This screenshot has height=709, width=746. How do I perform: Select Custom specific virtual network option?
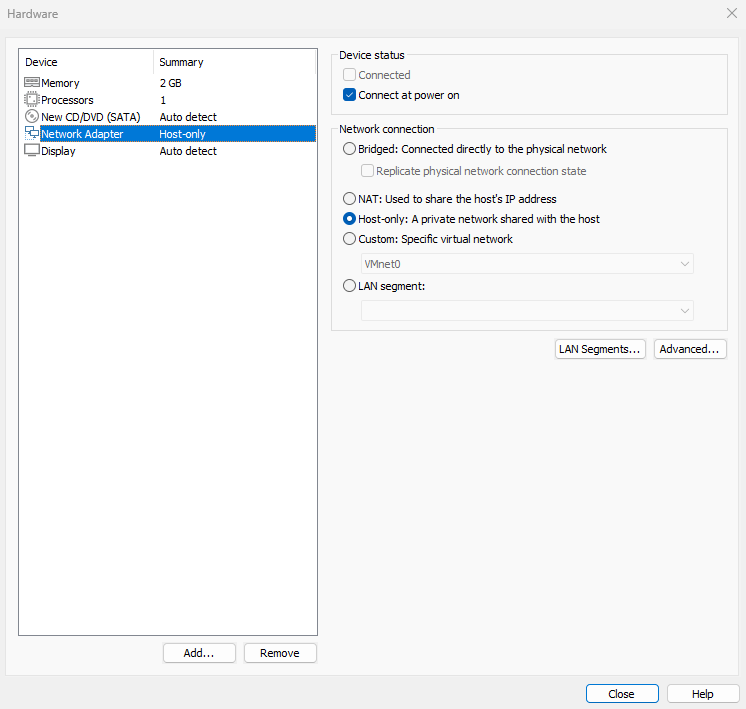click(x=349, y=239)
